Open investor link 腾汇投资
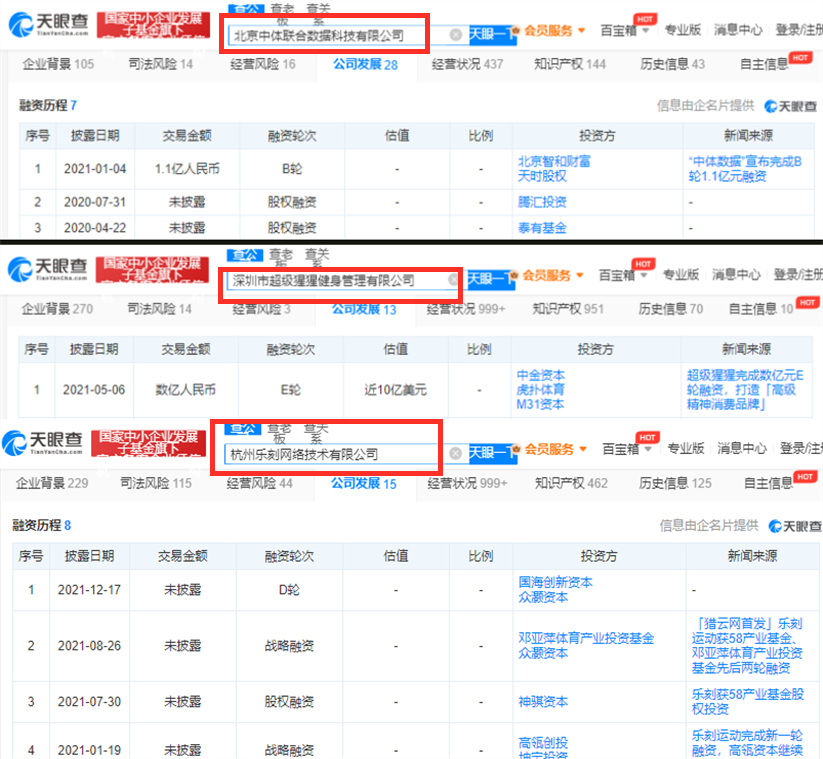 tap(542, 202)
